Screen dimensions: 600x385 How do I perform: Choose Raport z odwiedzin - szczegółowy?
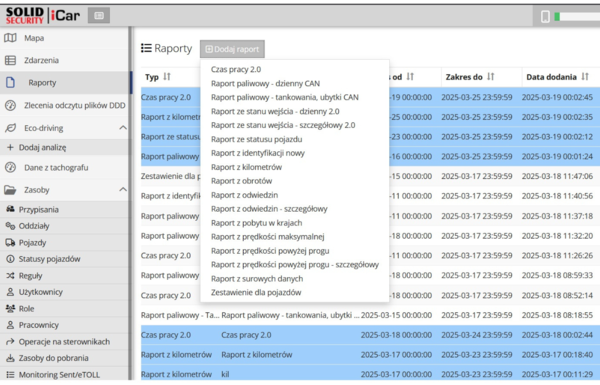(x=269, y=209)
